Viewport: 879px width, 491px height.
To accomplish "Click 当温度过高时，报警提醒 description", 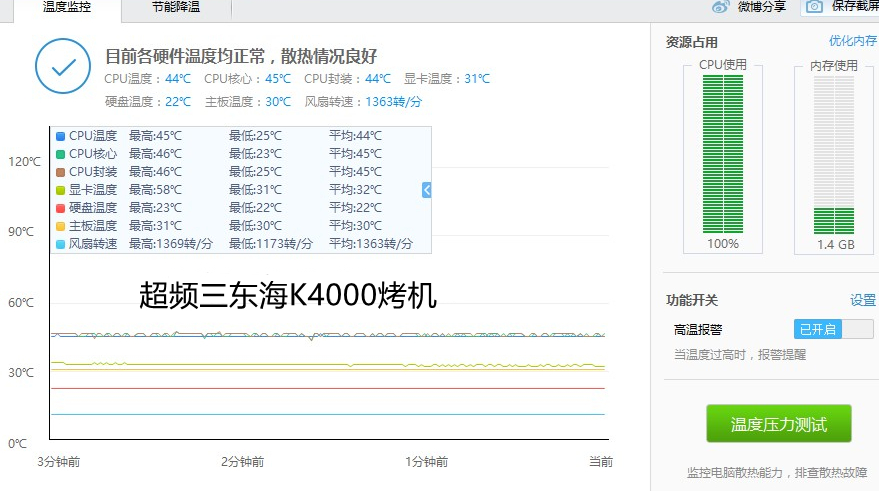I will 740,355.
